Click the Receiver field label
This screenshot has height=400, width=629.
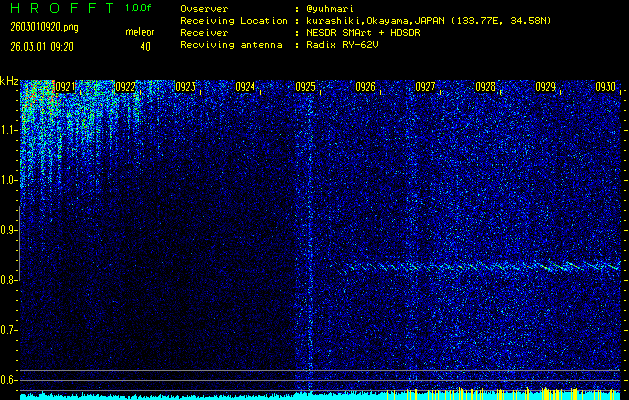pos(204,33)
